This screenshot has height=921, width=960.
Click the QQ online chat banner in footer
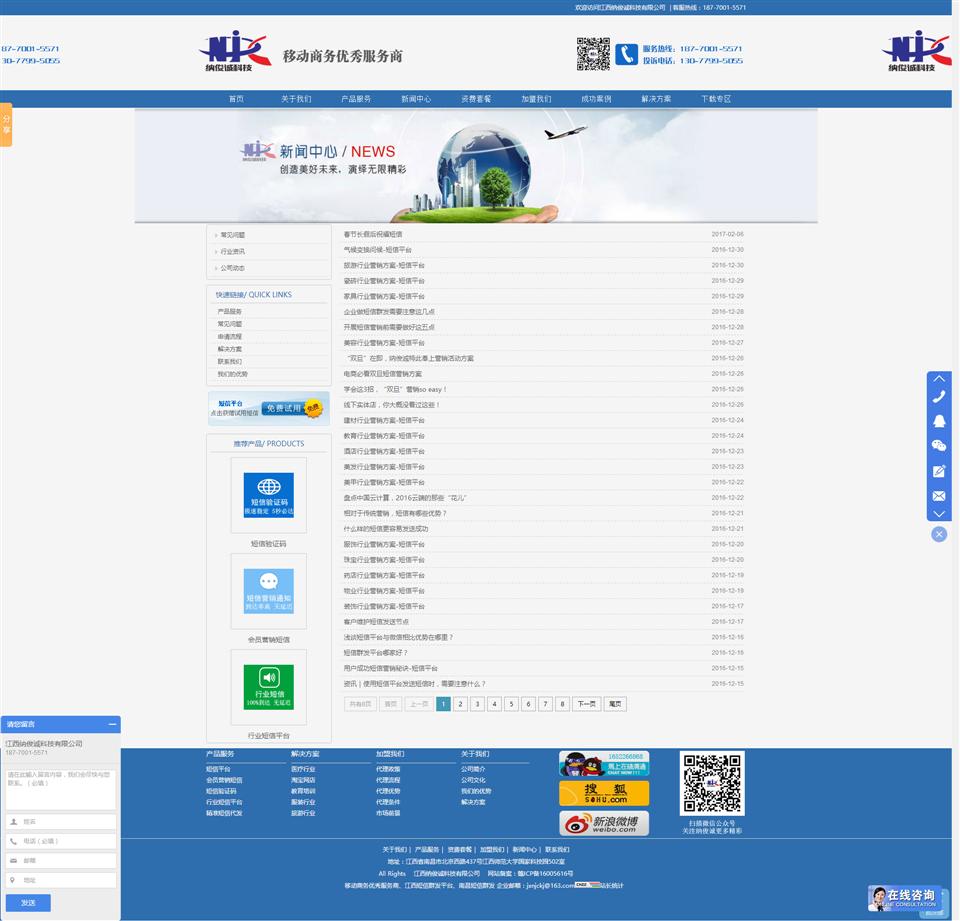(x=604, y=764)
